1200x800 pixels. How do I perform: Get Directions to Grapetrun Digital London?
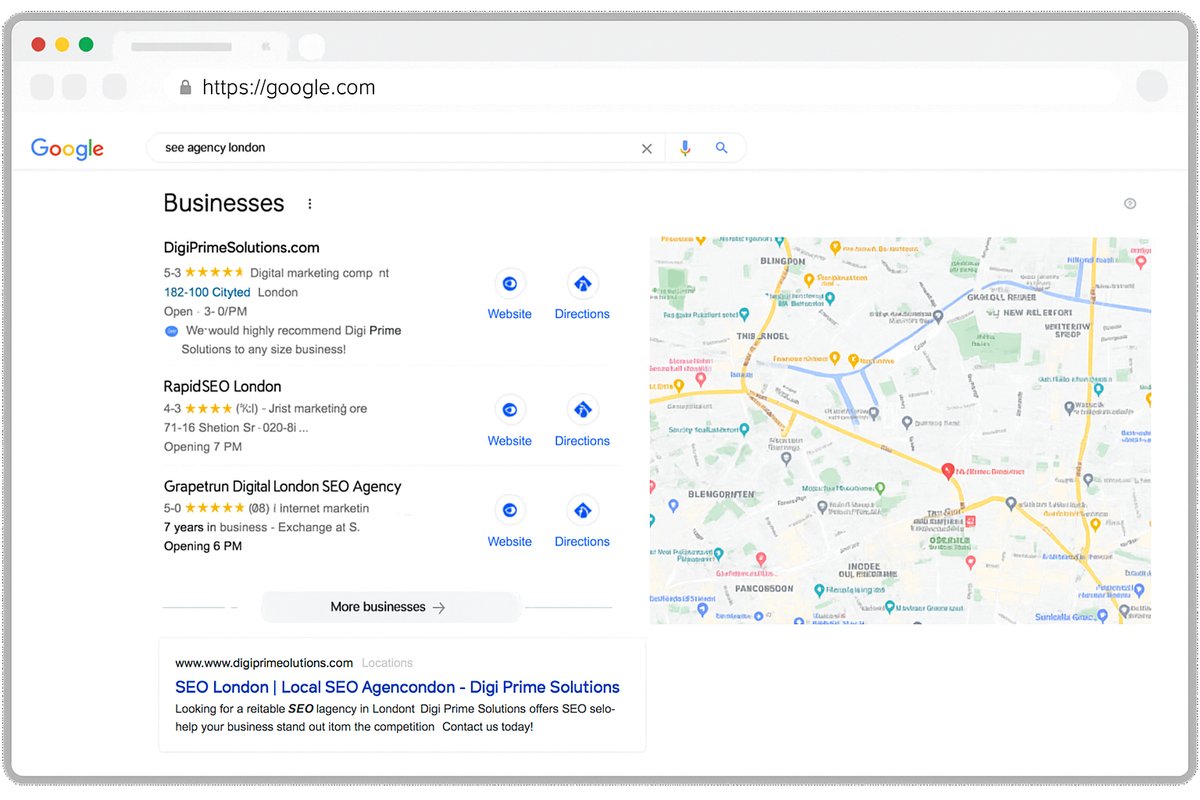582,523
